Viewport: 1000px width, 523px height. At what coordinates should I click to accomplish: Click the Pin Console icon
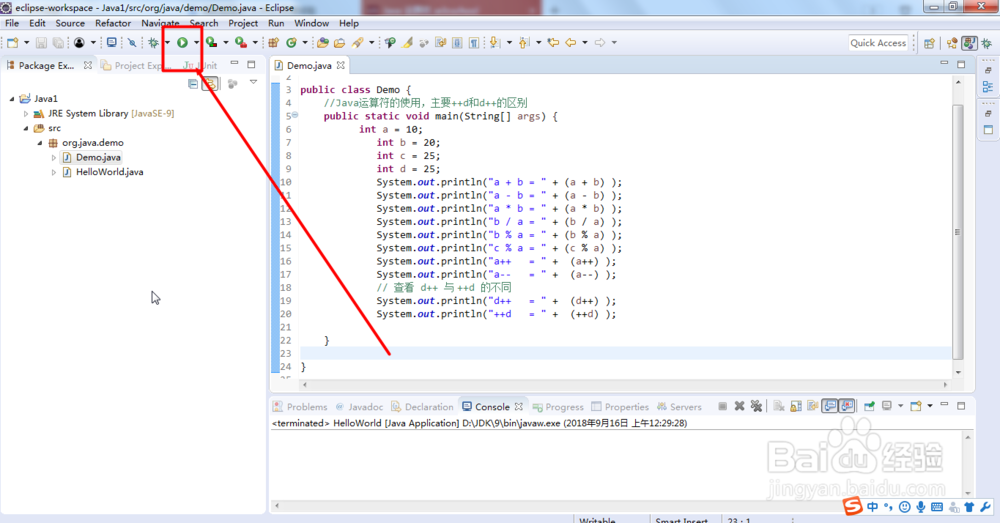(x=869, y=406)
